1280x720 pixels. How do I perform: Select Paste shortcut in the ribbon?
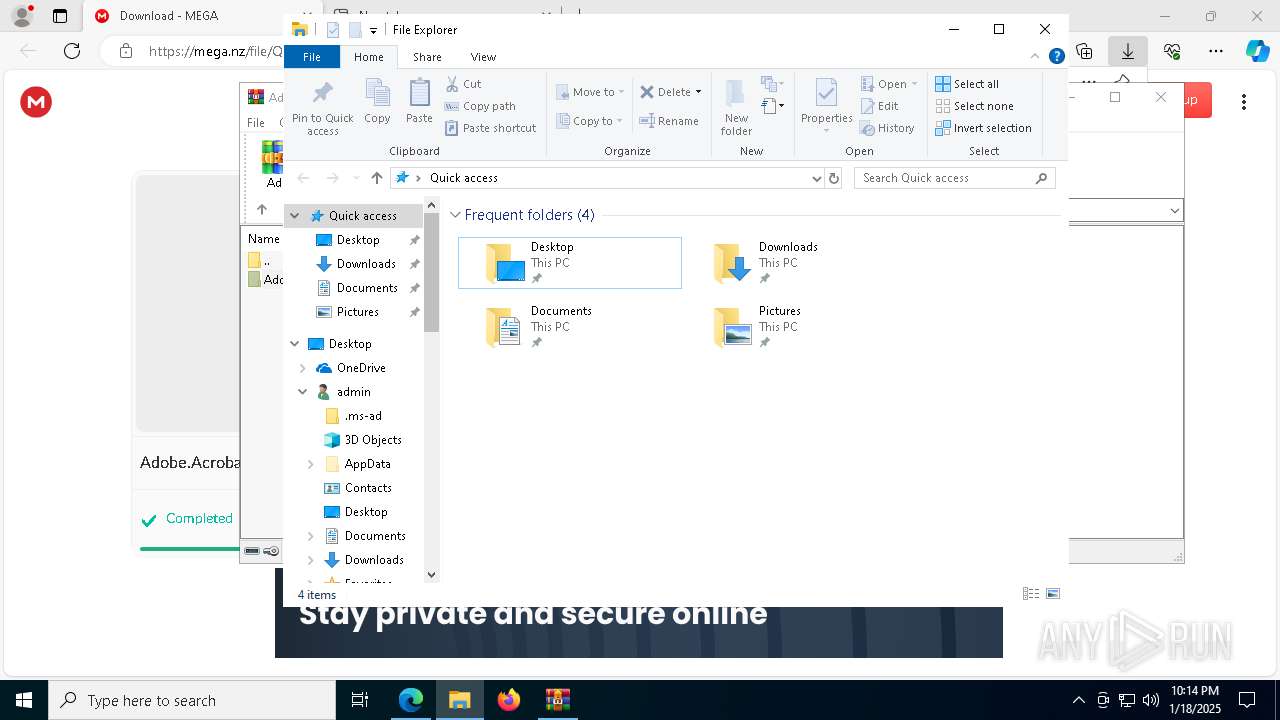[490, 128]
